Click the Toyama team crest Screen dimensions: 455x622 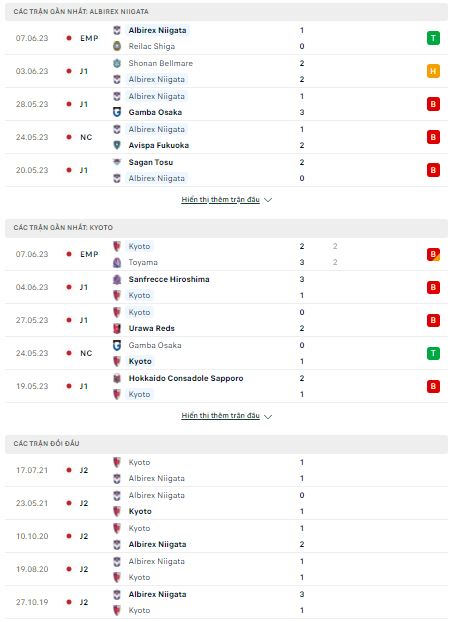point(117,262)
